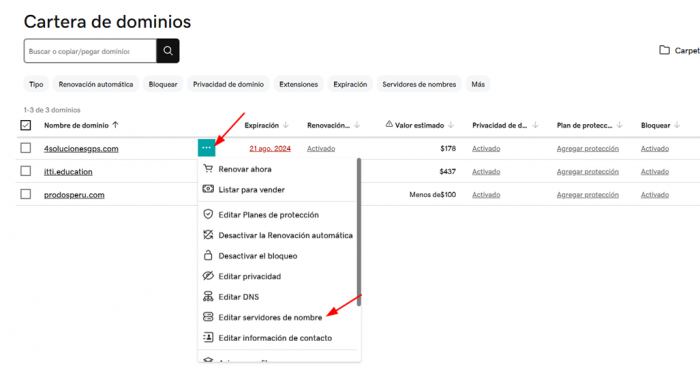
Task: Check the box for itti.education
Action: click(x=26, y=171)
